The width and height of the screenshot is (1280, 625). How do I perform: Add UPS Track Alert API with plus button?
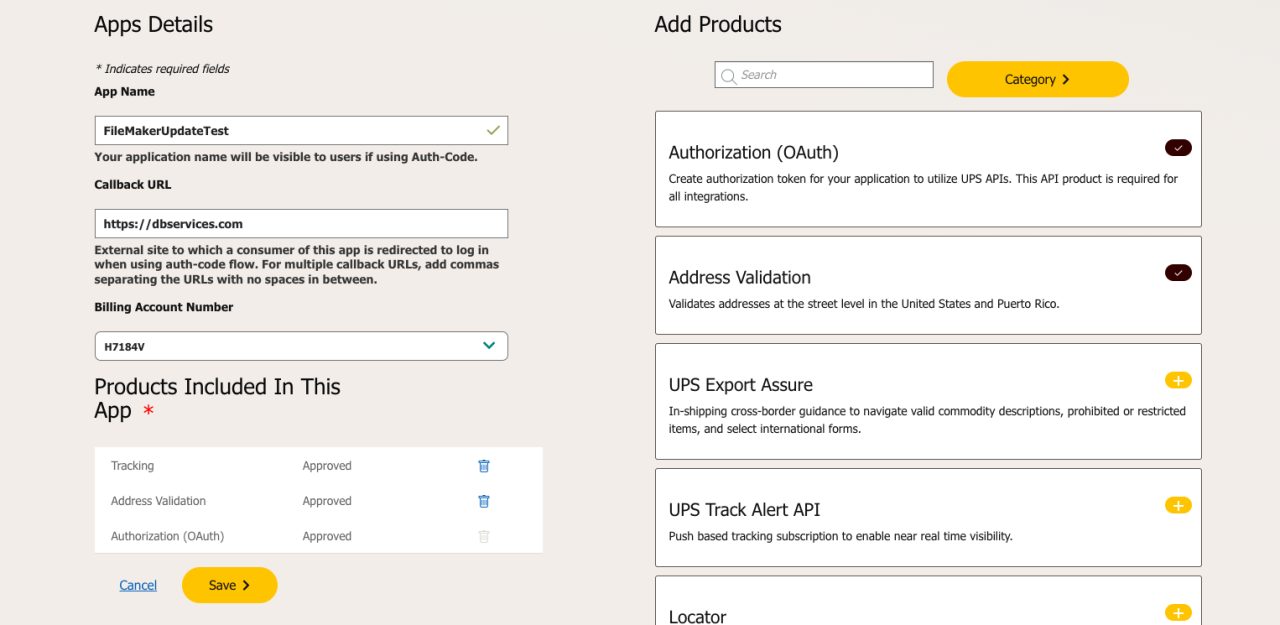[1178, 505]
